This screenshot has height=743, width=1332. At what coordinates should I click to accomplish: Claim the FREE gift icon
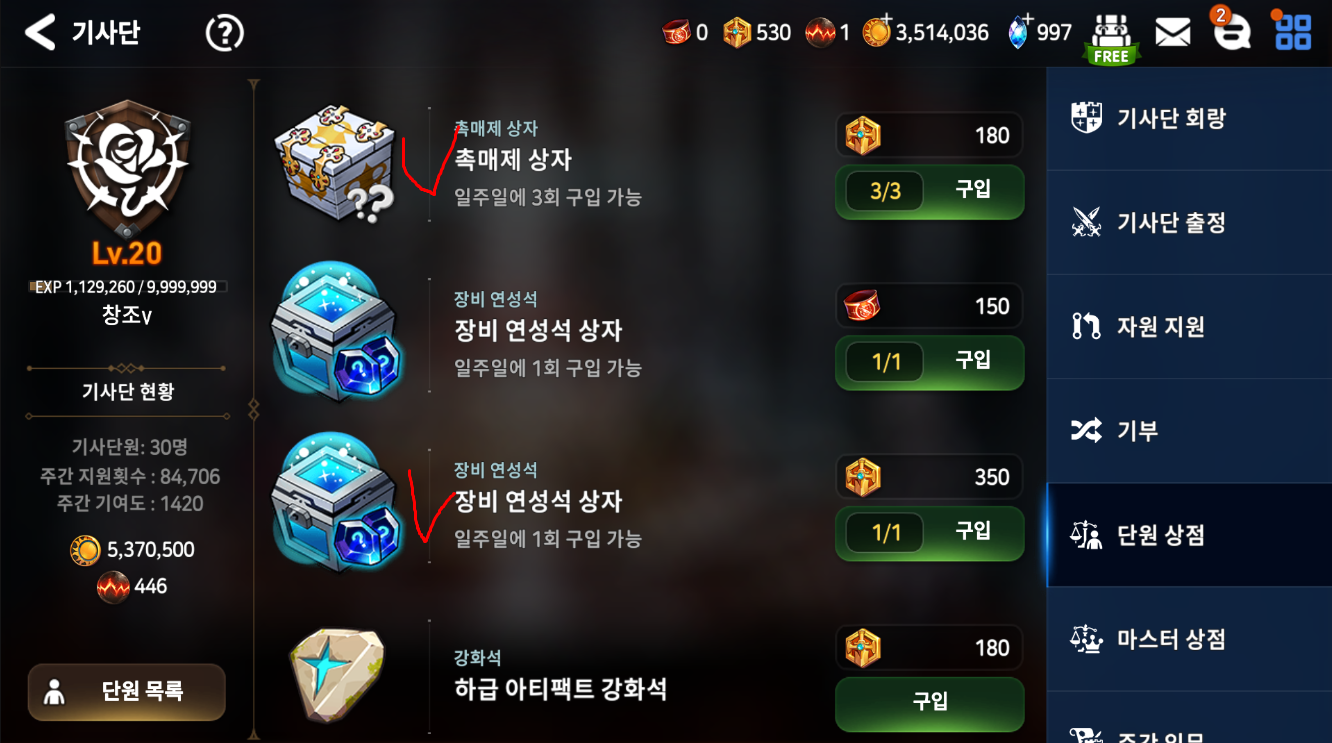pos(1111,39)
